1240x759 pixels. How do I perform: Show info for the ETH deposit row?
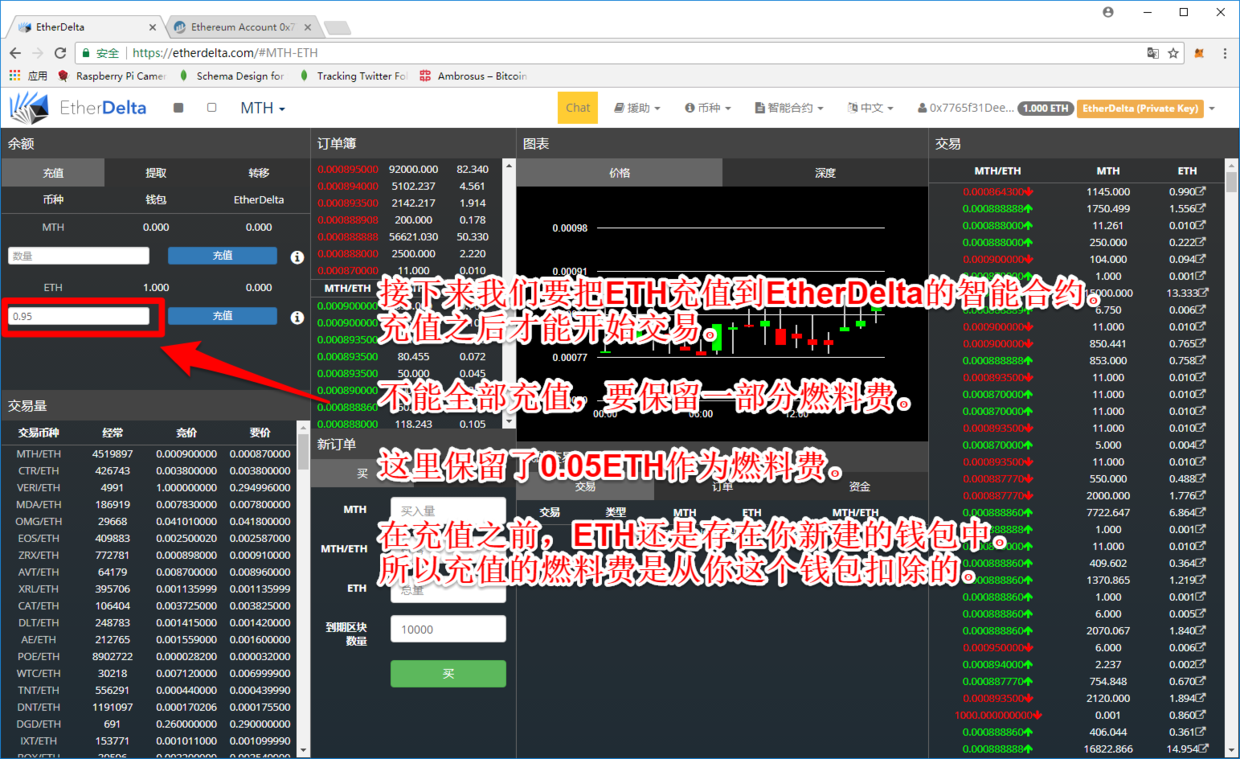coord(297,317)
